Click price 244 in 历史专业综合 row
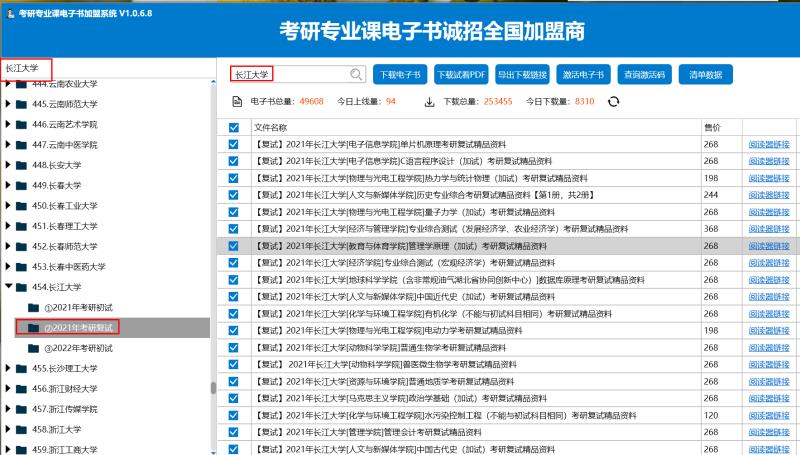Viewport: 800px width, 455px height. (x=711, y=195)
